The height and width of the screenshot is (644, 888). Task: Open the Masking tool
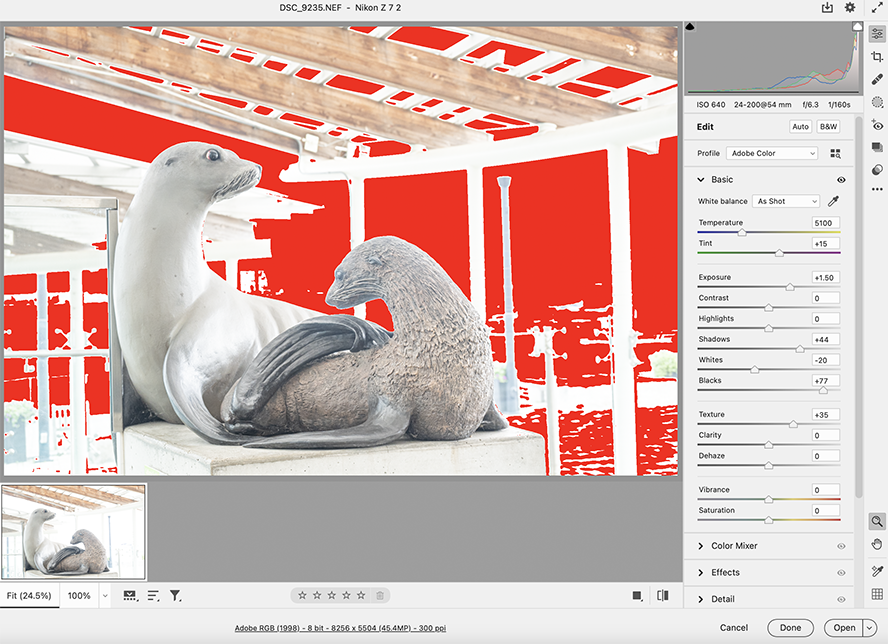point(877,102)
